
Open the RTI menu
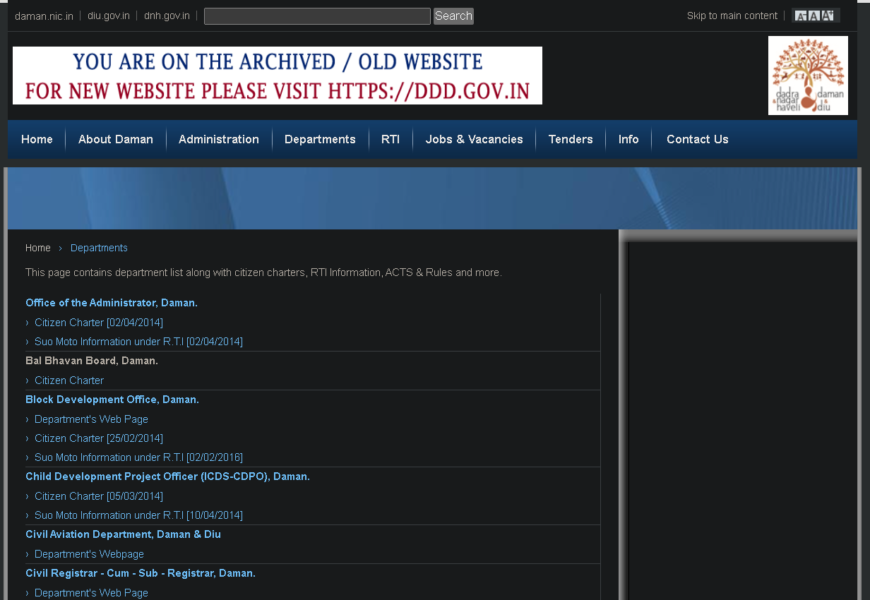(x=390, y=139)
